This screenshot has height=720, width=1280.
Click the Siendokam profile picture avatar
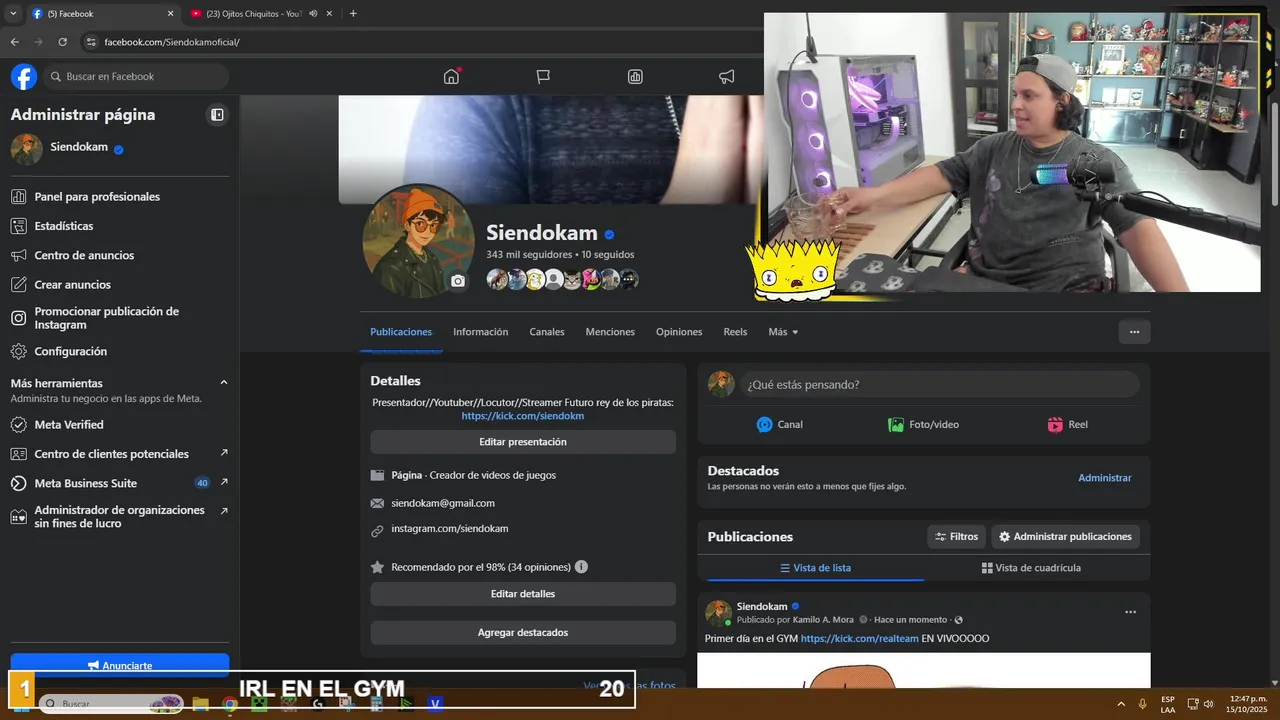coord(418,242)
